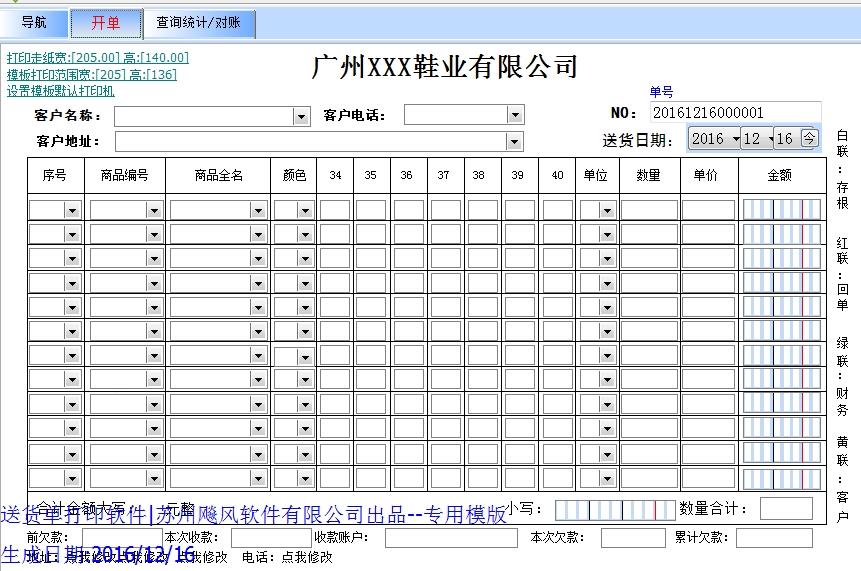Click first row size 34 field
This screenshot has height=571, width=861.
(335, 210)
